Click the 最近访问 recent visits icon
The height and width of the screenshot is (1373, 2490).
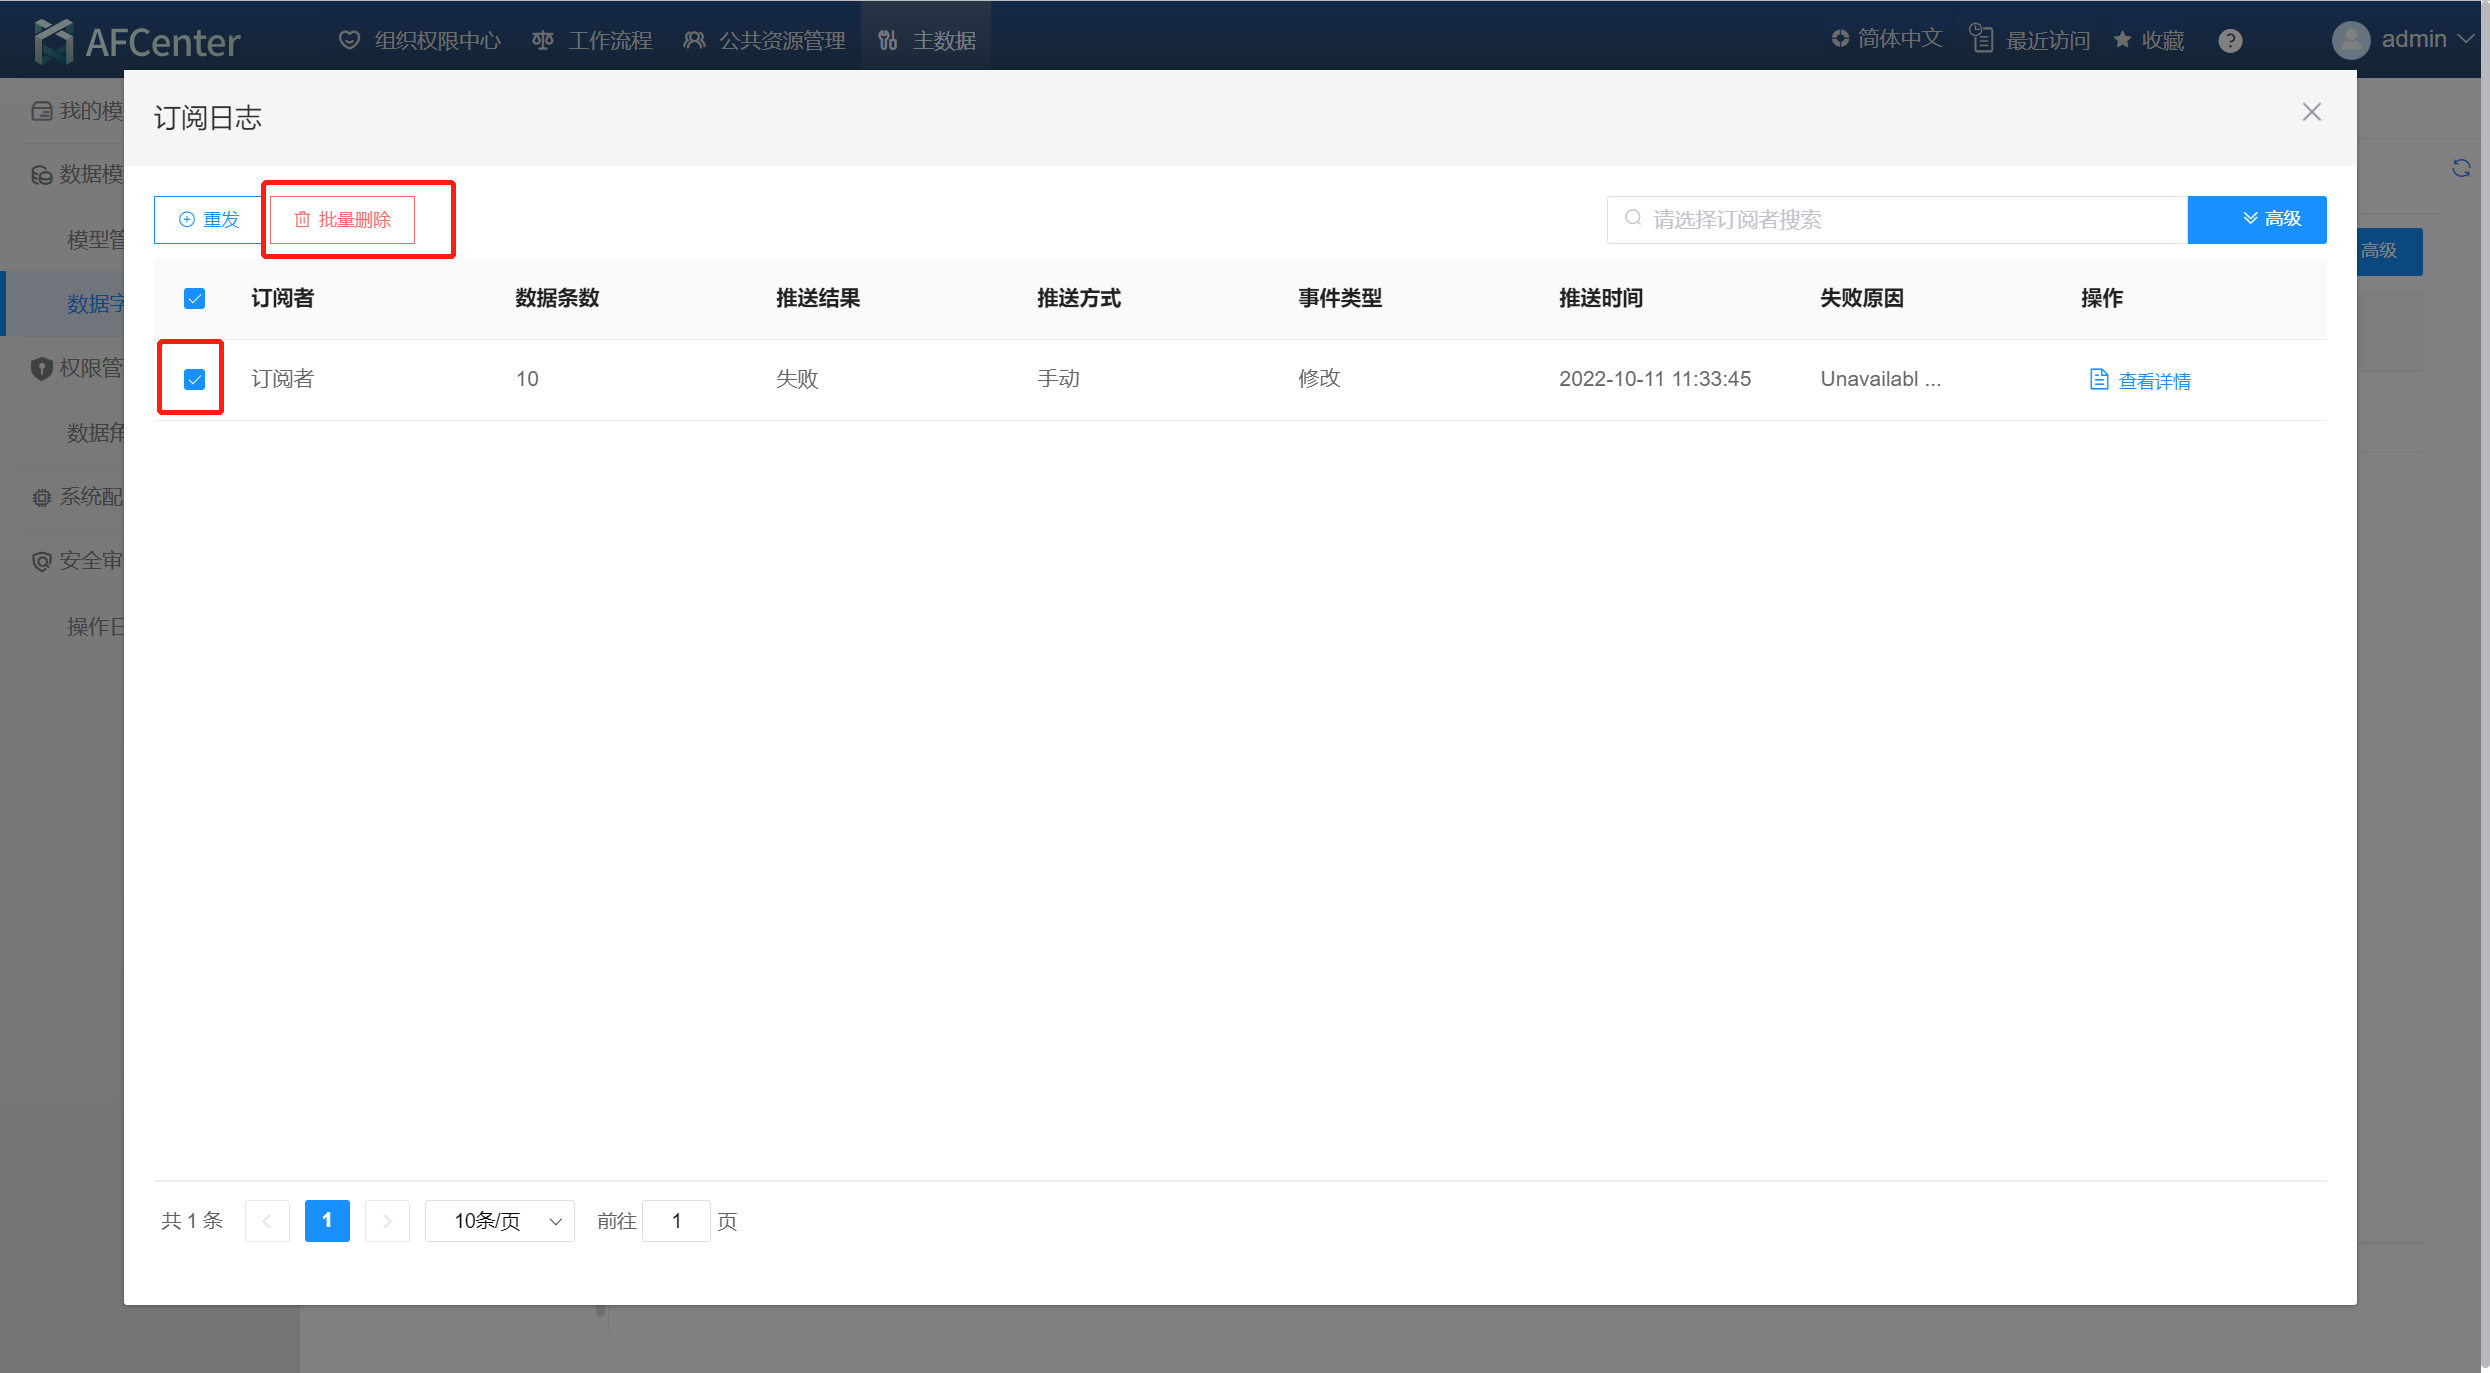(1981, 39)
